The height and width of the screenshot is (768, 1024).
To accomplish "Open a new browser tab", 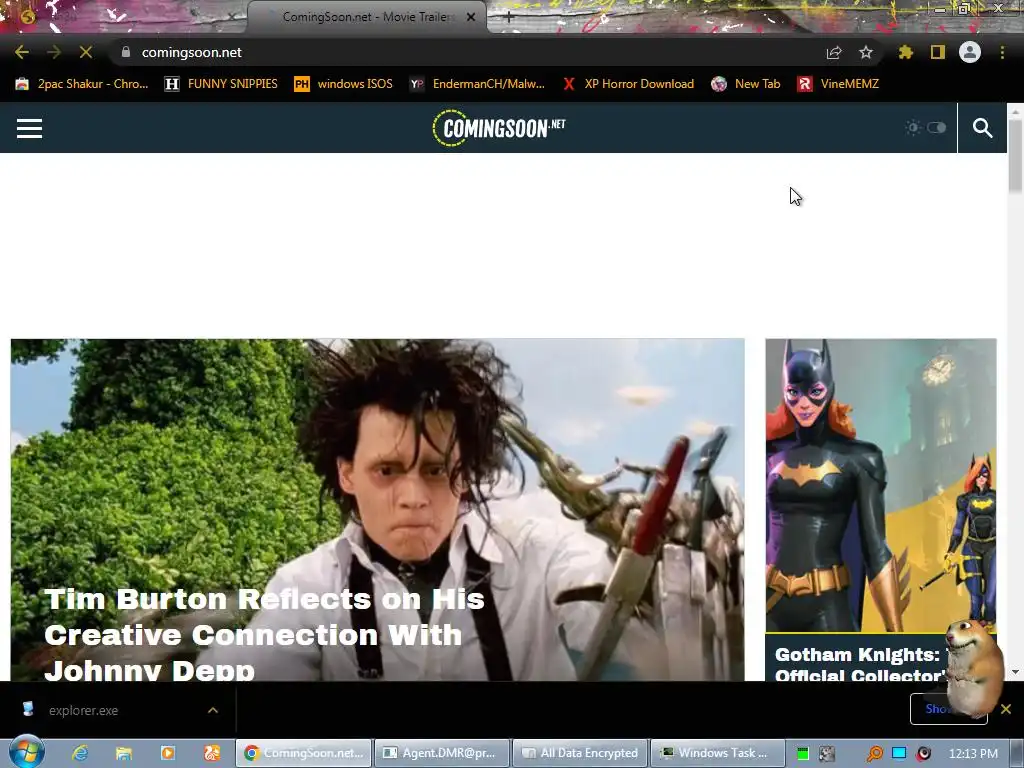I will click(509, 17).
